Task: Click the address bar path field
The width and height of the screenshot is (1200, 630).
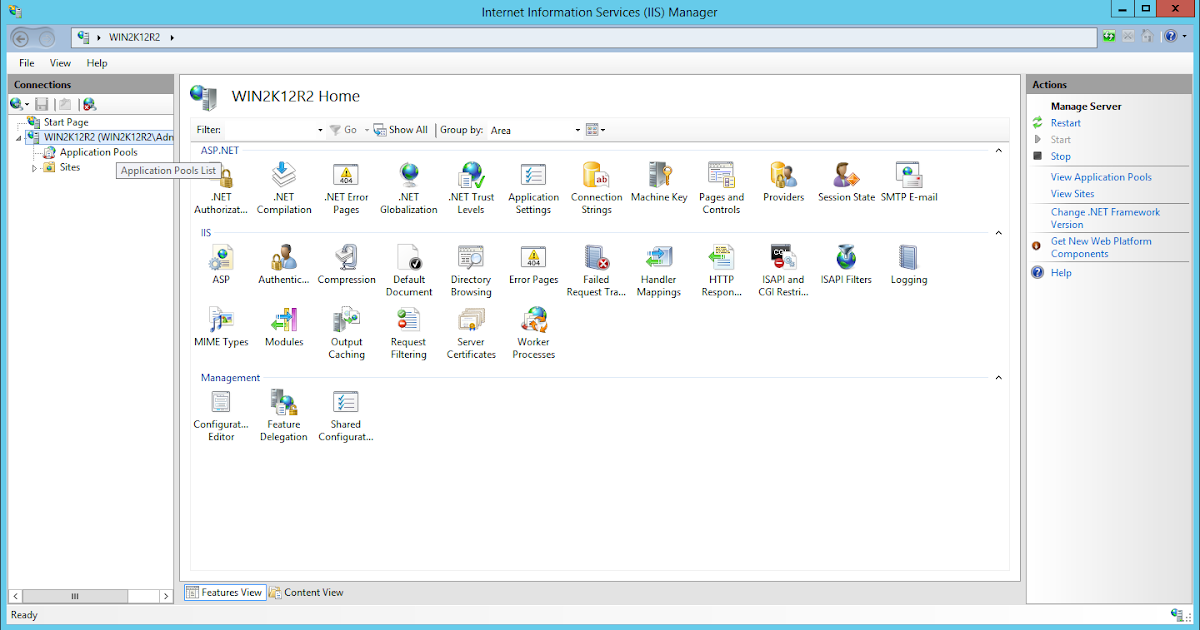Action: (x=585, y=37)
